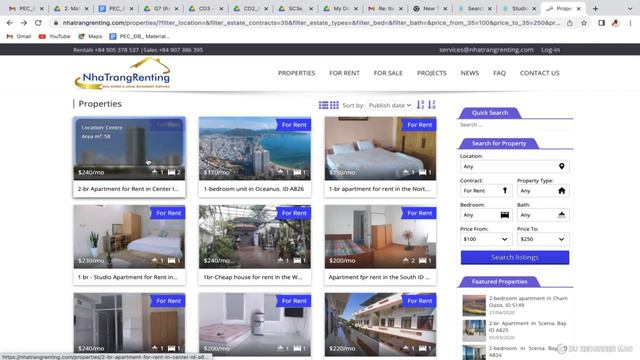This screenshot has height=360, width=640.
Task: Open 2-br Apartment for Rent in Center listing title
Action: click(128, 189)
